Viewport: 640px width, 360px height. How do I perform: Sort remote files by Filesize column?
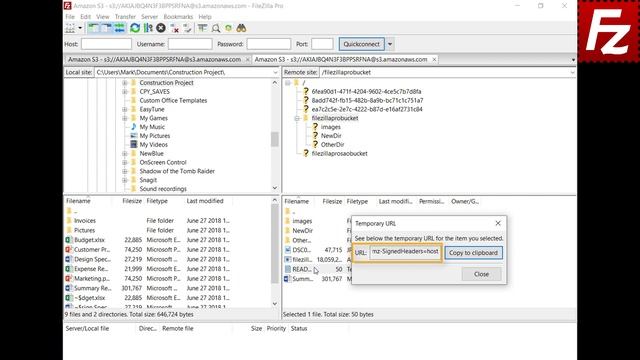[x=332, y=202]
